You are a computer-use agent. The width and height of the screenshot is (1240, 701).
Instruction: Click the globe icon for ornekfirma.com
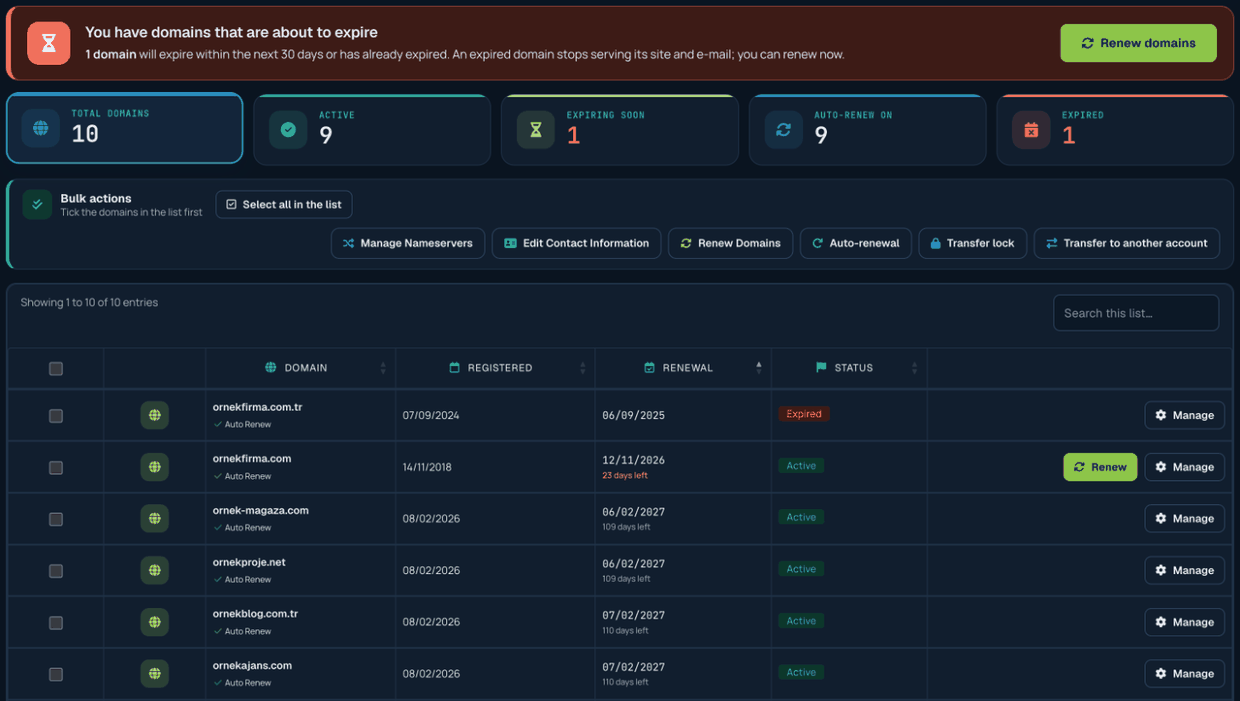tap(155, 467)
